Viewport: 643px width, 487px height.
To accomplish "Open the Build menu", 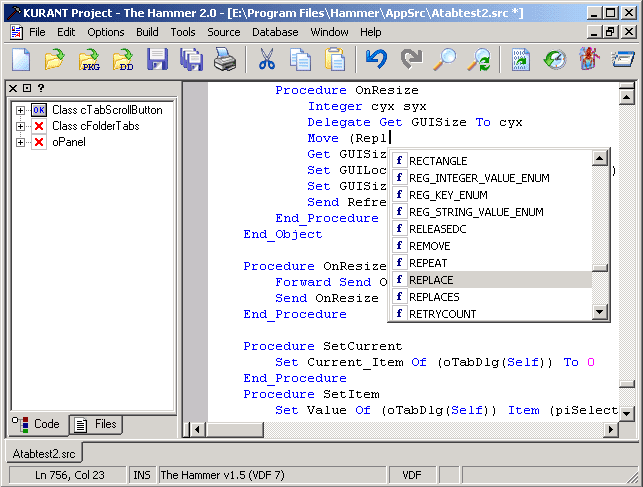I will (147, 32).
